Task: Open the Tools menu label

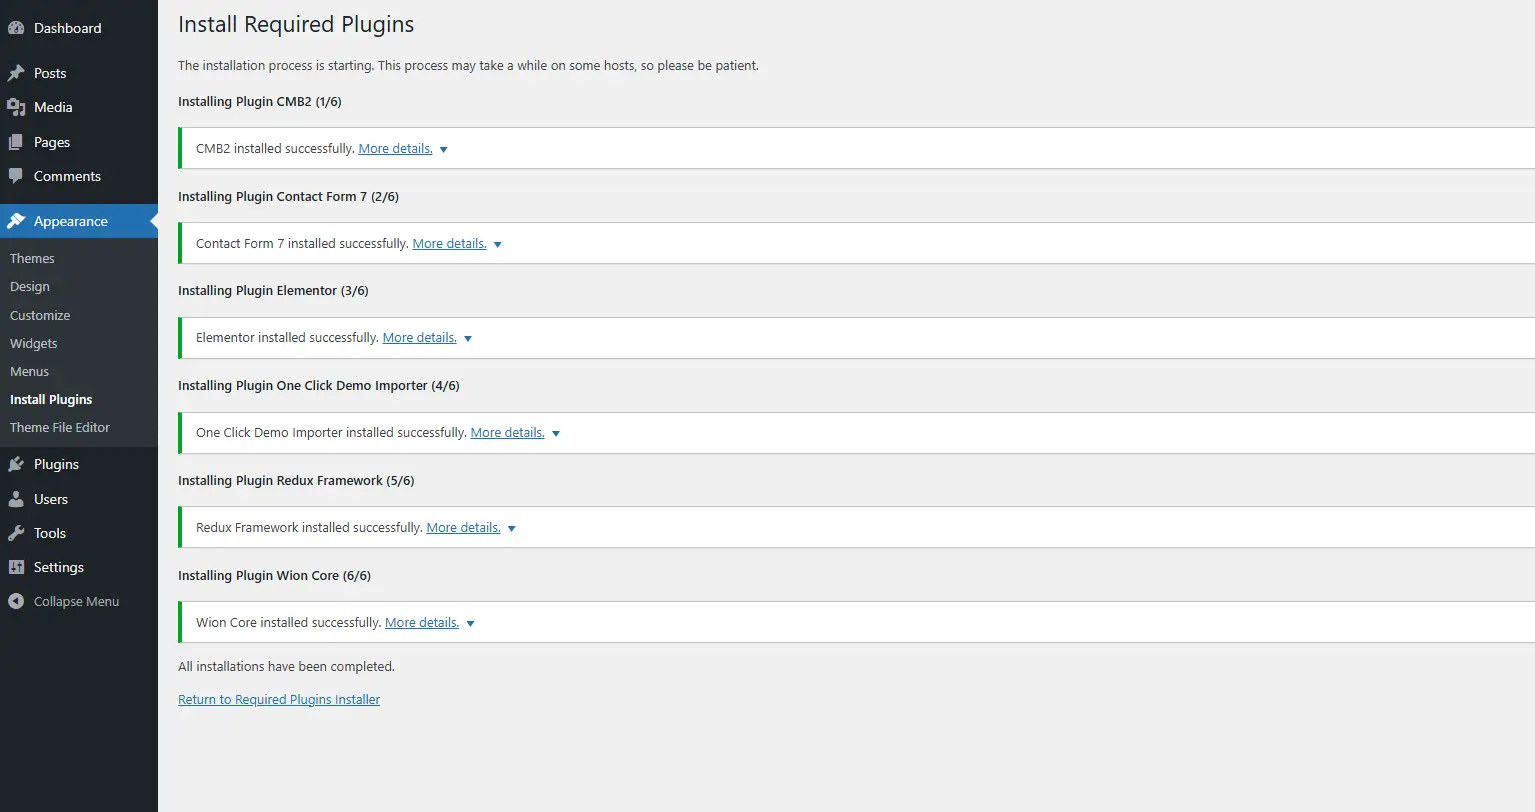Action: pos(50,533)
